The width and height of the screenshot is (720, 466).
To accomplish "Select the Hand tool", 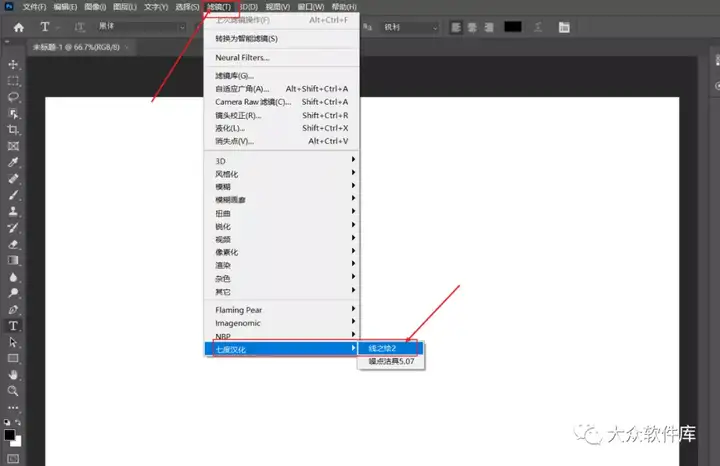I will pyautogui.click(x=13, y=375).
